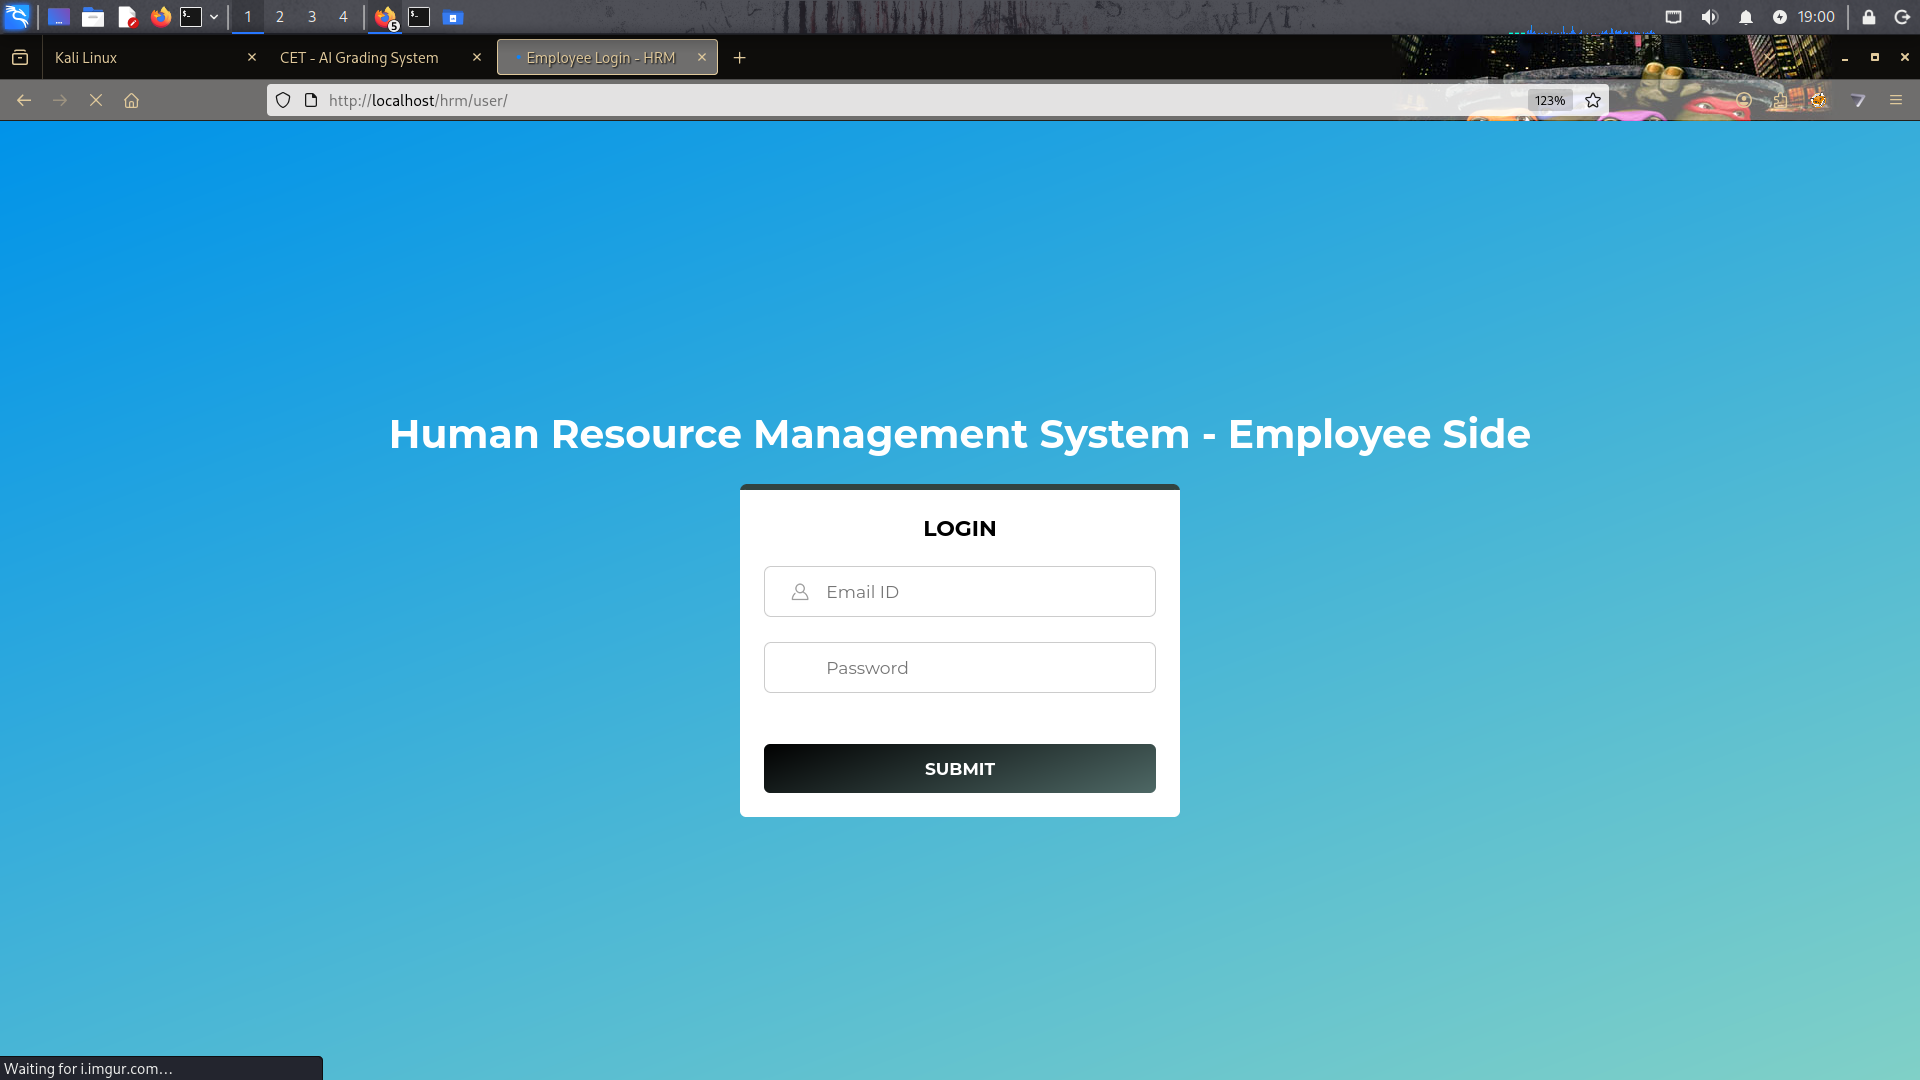Reset the 123% zoom level
Screen dimensions: 1920x1080
point(1550,100)
